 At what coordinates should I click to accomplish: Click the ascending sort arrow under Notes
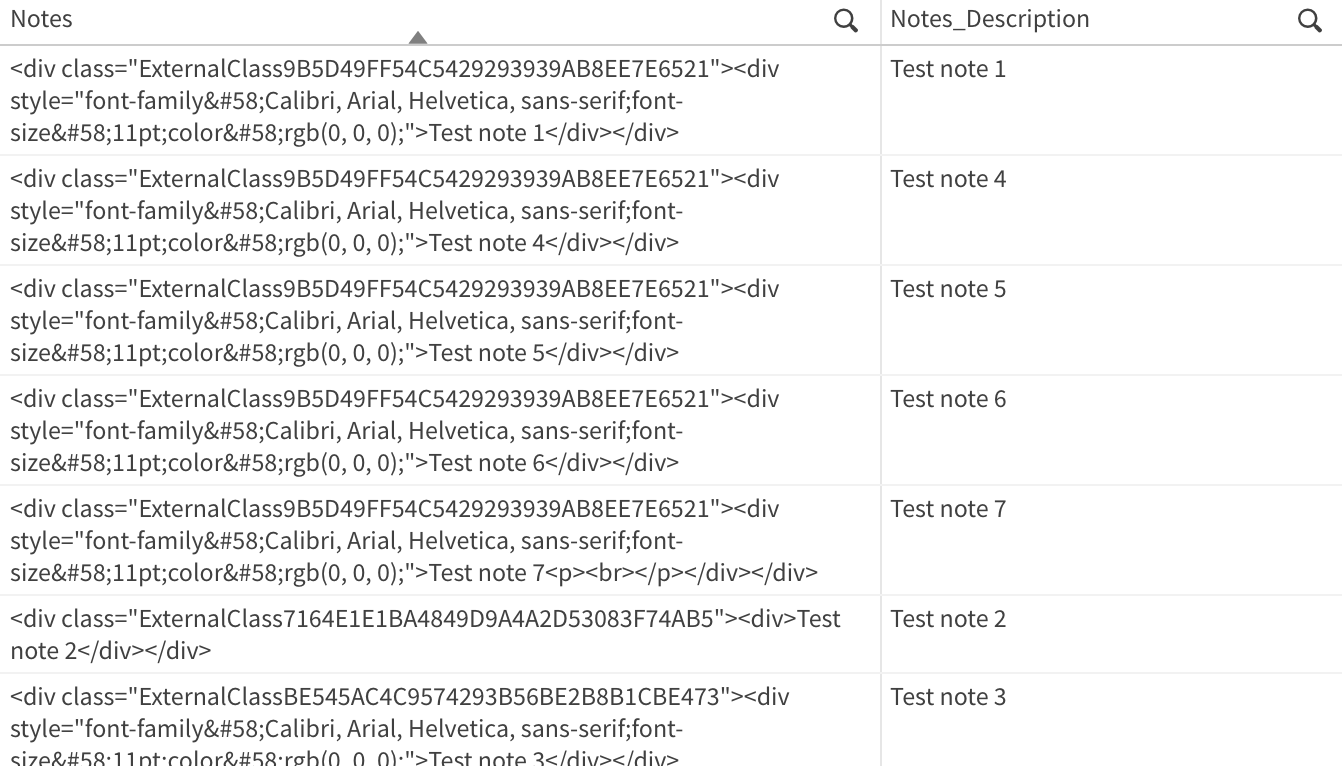point(418,38)
